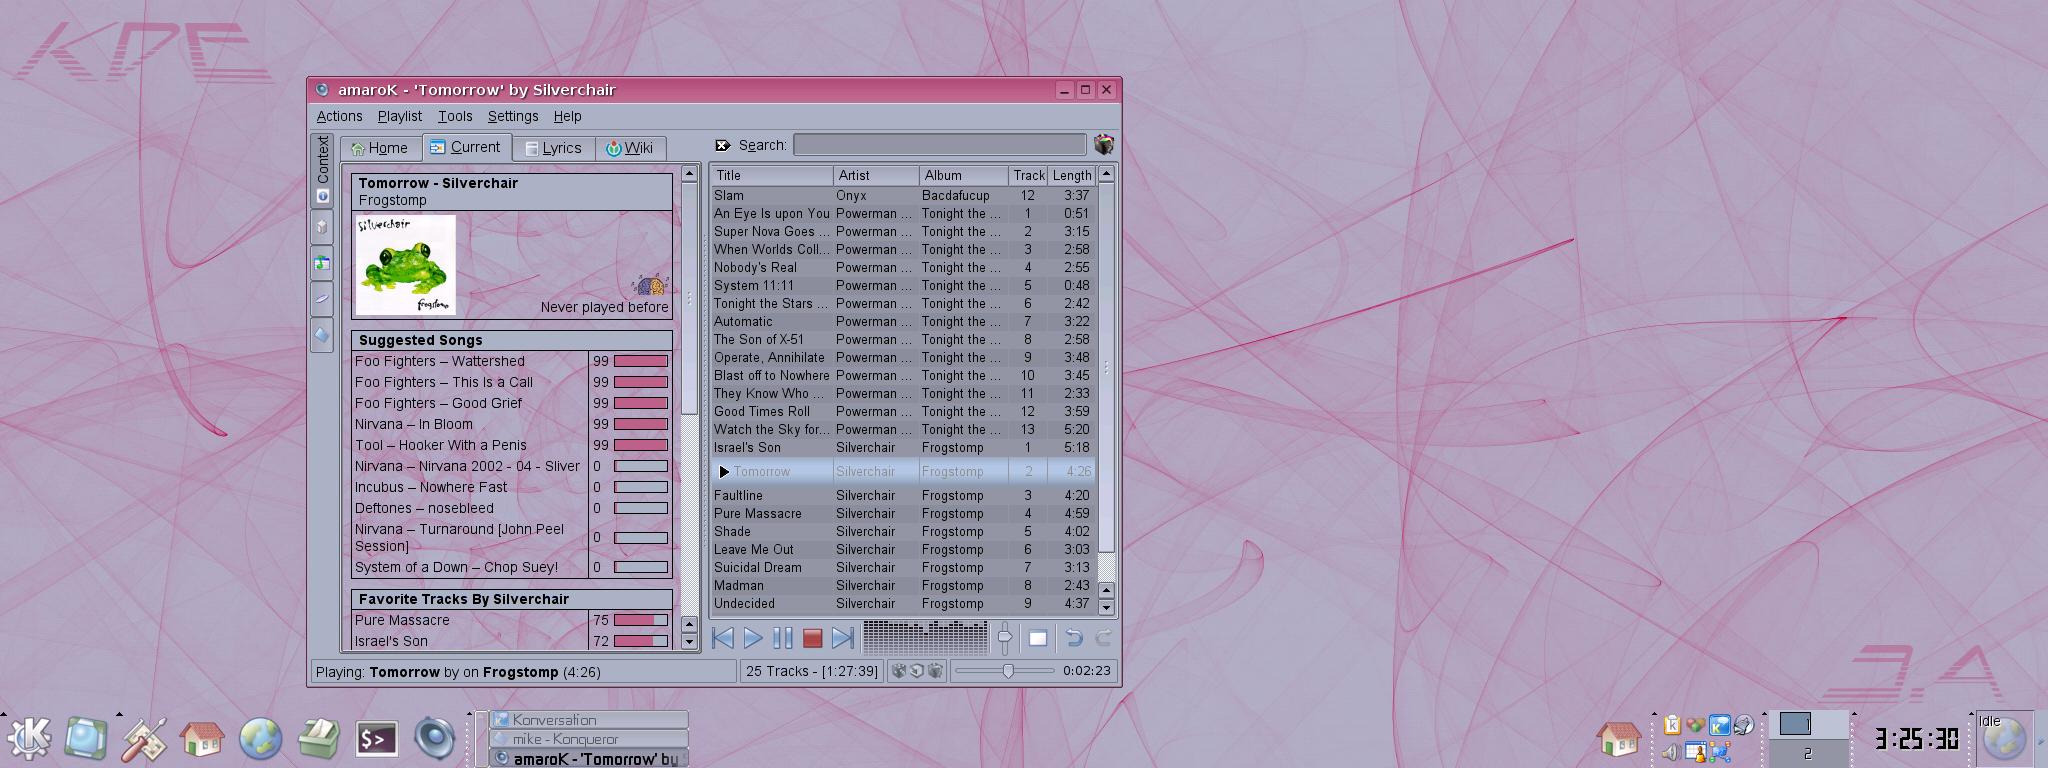Open the Playlist menu
The image size is (2048, 768).
[400, 116]
